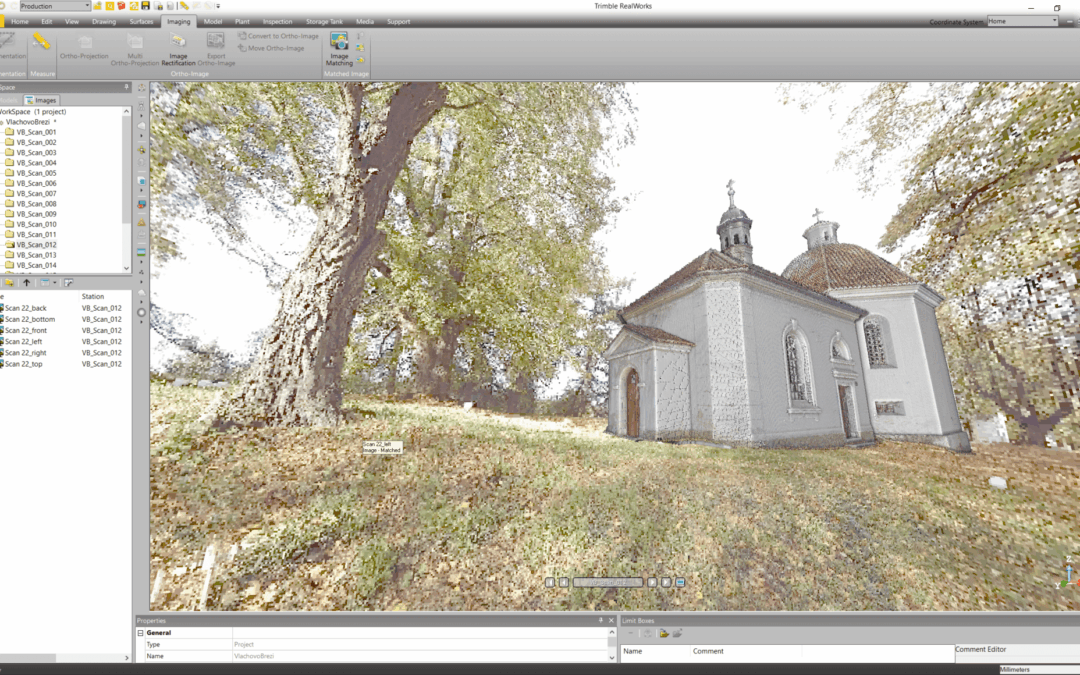1080x675 pixels.
Task: Pin the Properties panel with pushpin icon
Action: click(x=601, y=621)
